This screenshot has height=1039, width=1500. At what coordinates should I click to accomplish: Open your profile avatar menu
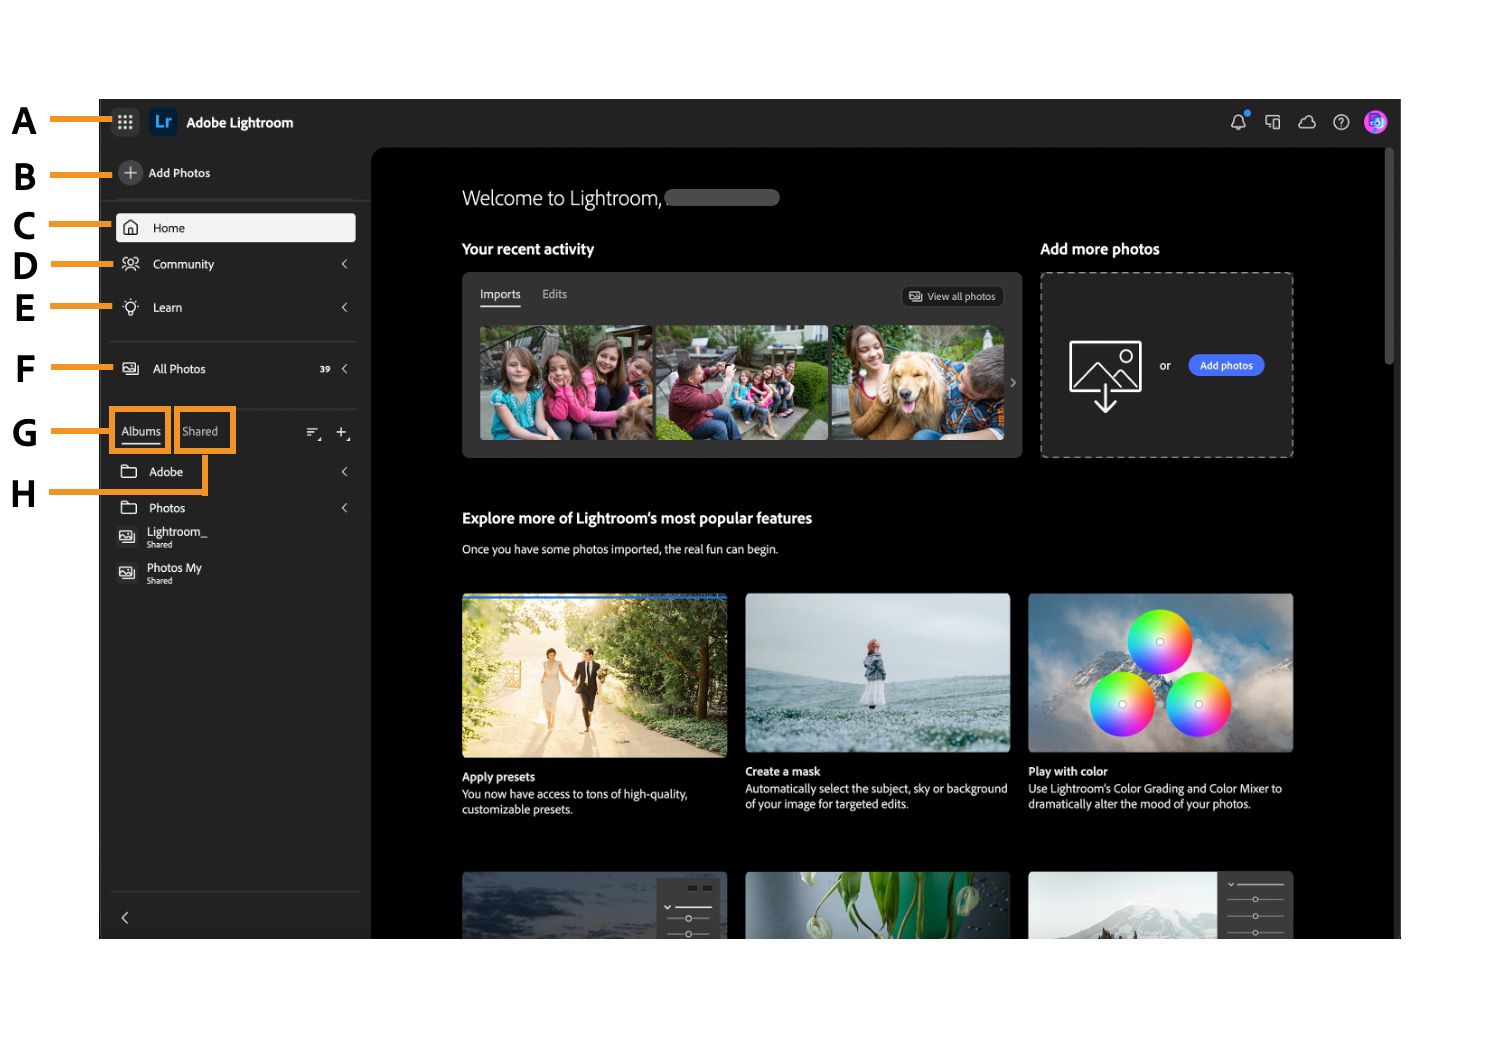pos(1375,122)
